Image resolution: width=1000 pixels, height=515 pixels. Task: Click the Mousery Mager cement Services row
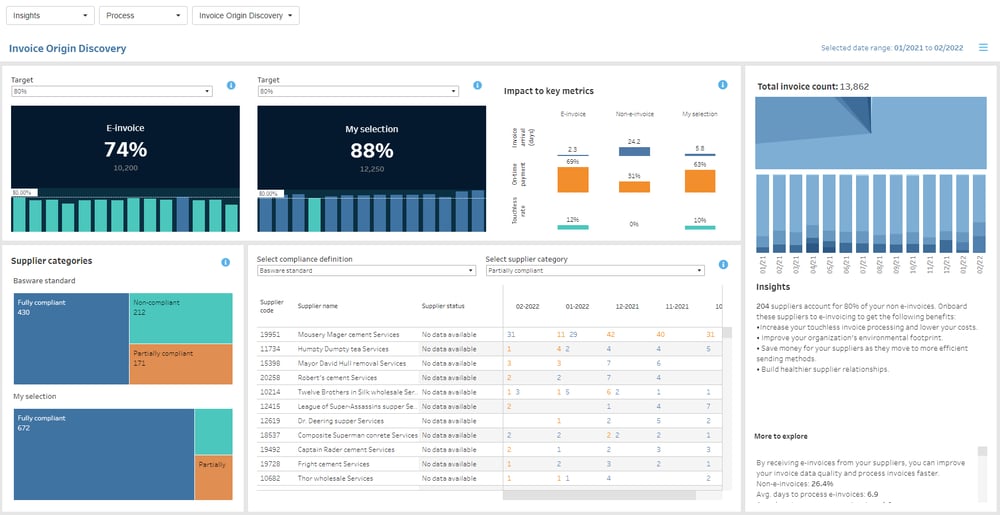[x=490, y=335]
